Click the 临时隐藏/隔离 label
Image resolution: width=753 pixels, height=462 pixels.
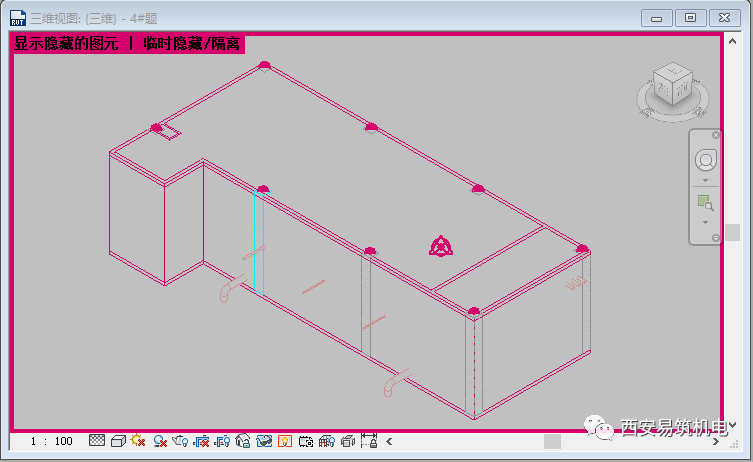coord(192,44)
